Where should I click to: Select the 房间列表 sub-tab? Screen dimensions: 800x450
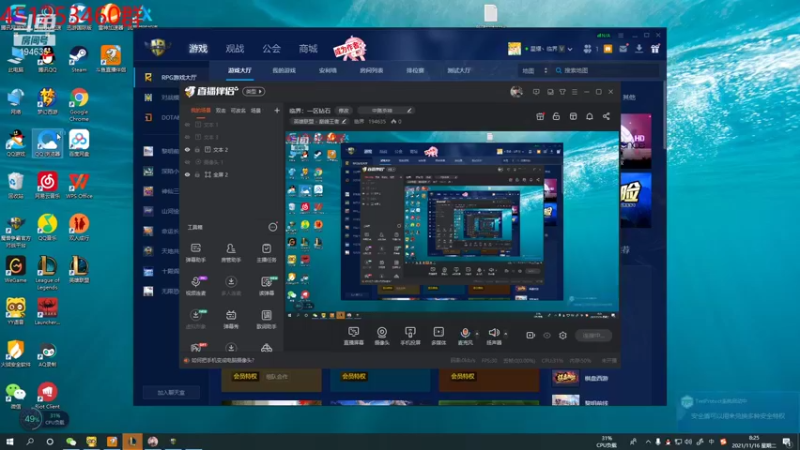coord(371,70)
